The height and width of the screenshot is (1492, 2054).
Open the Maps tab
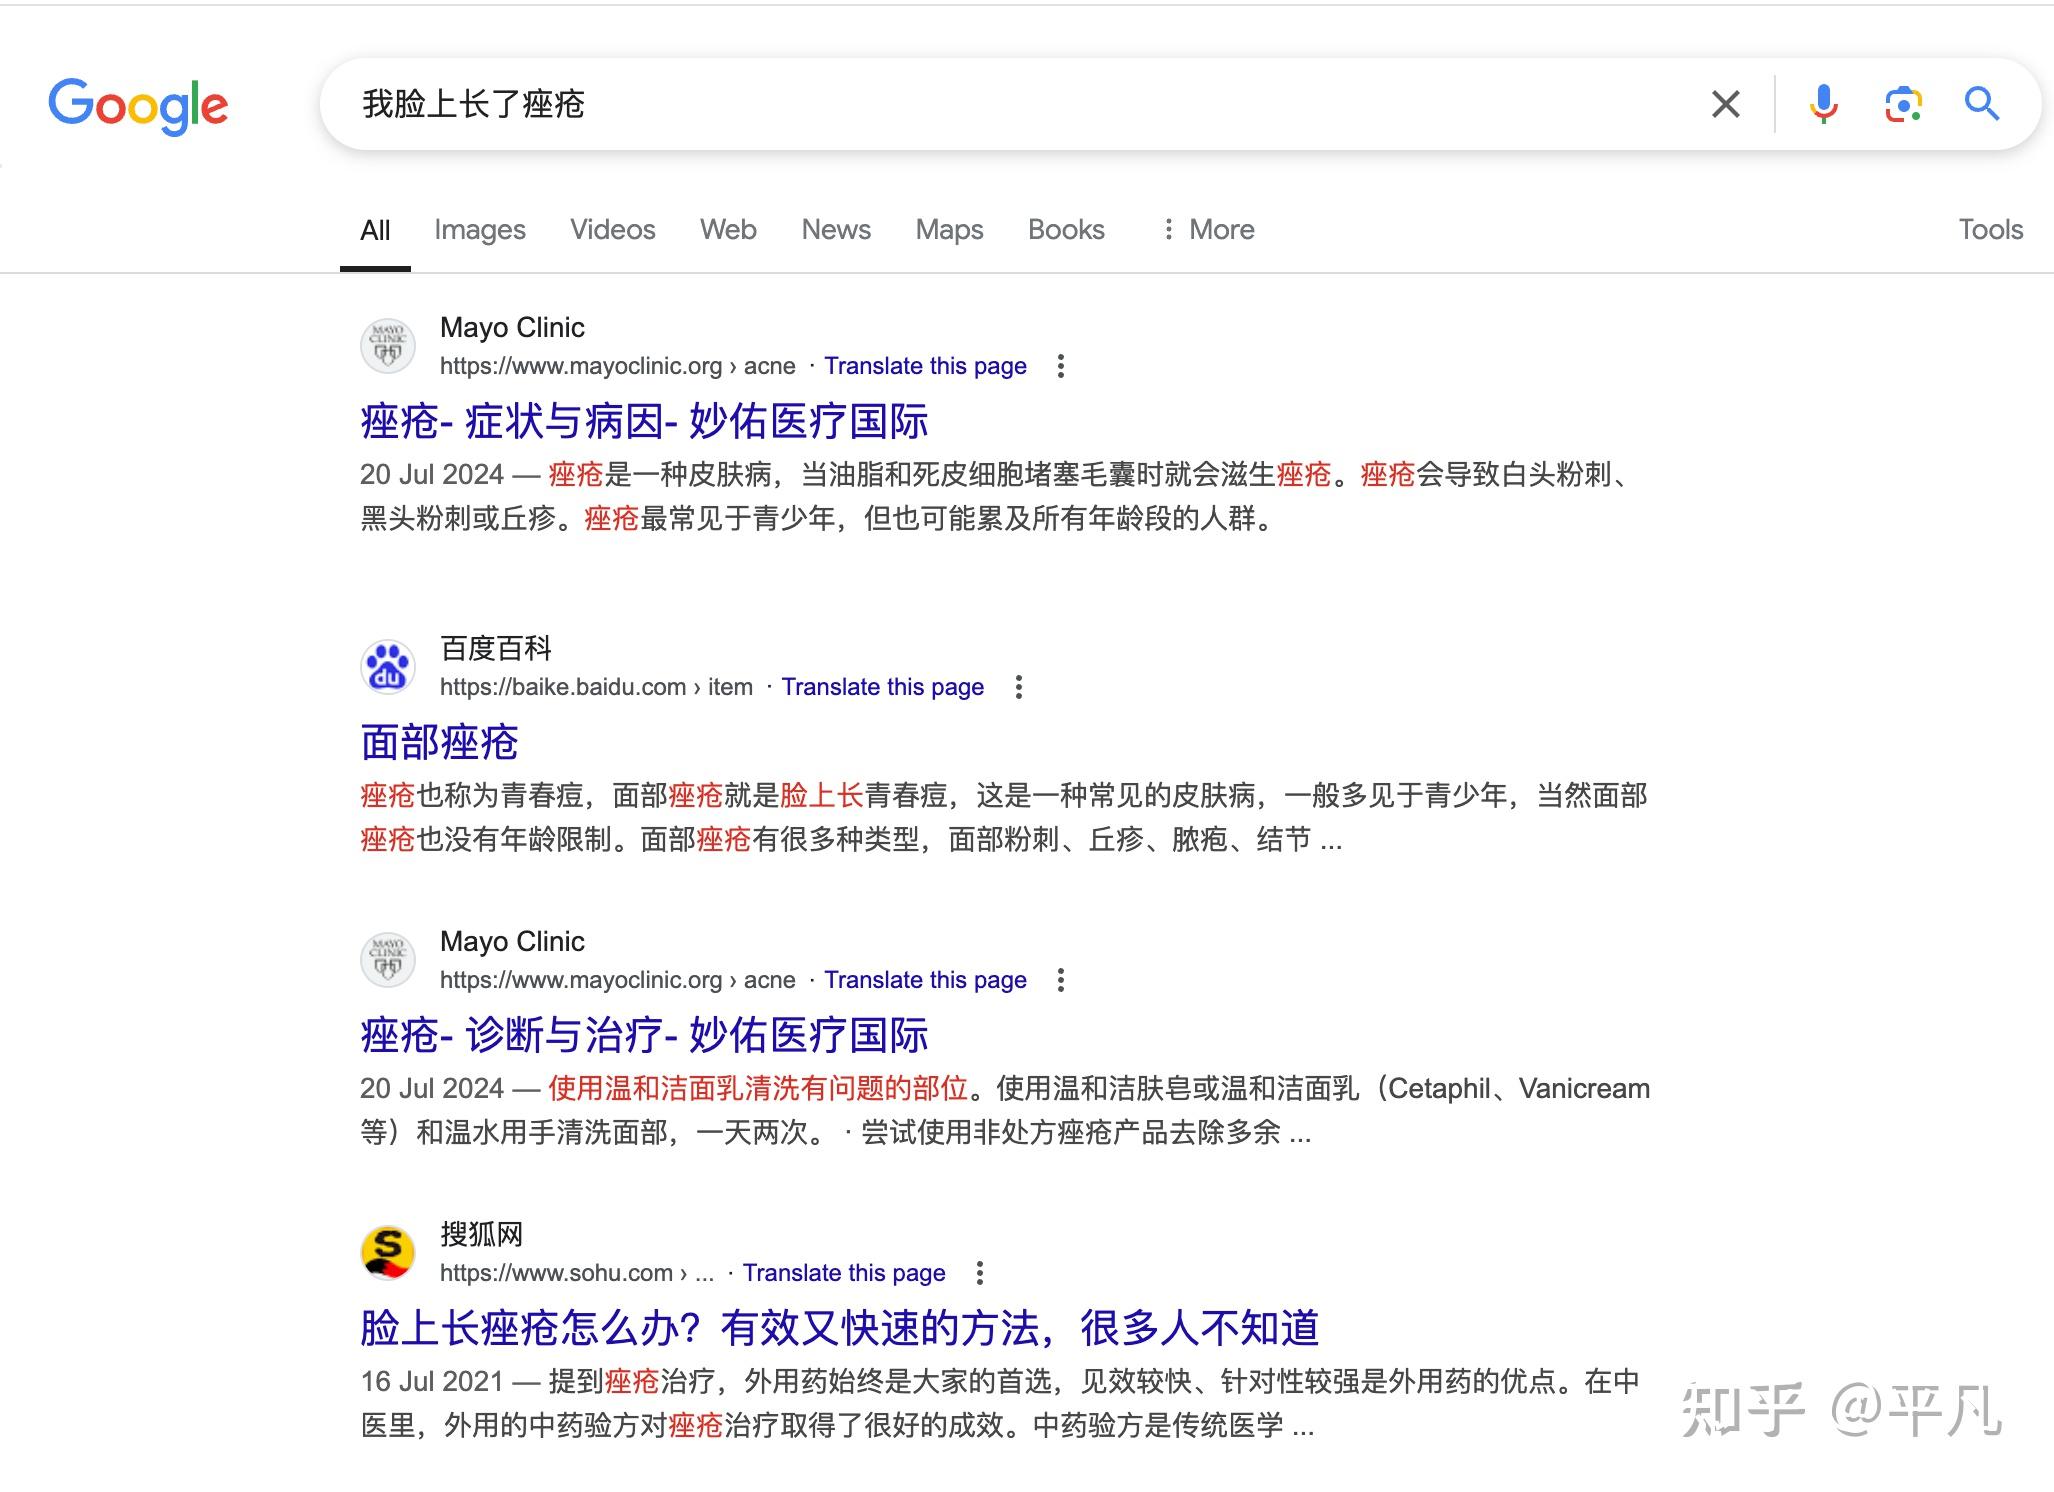click(x=949, y=230)
